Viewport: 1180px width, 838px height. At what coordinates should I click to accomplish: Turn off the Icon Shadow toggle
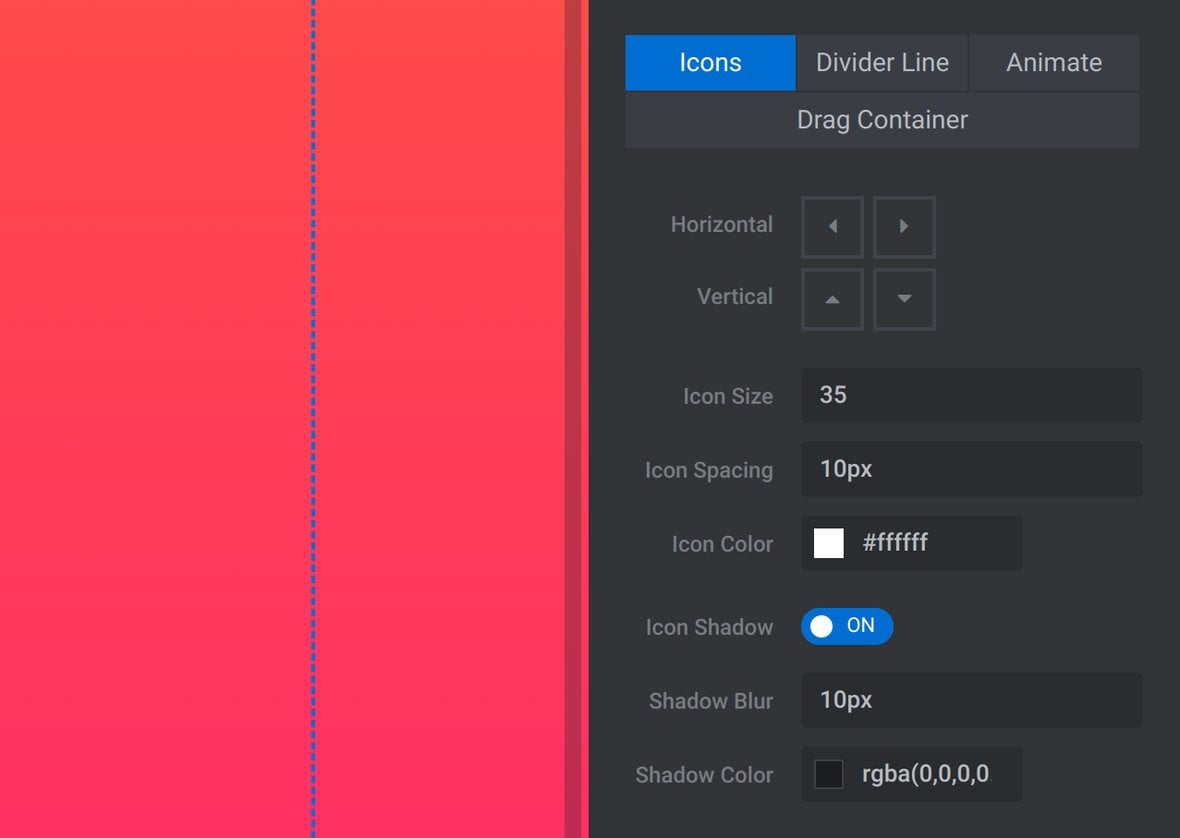847,626
